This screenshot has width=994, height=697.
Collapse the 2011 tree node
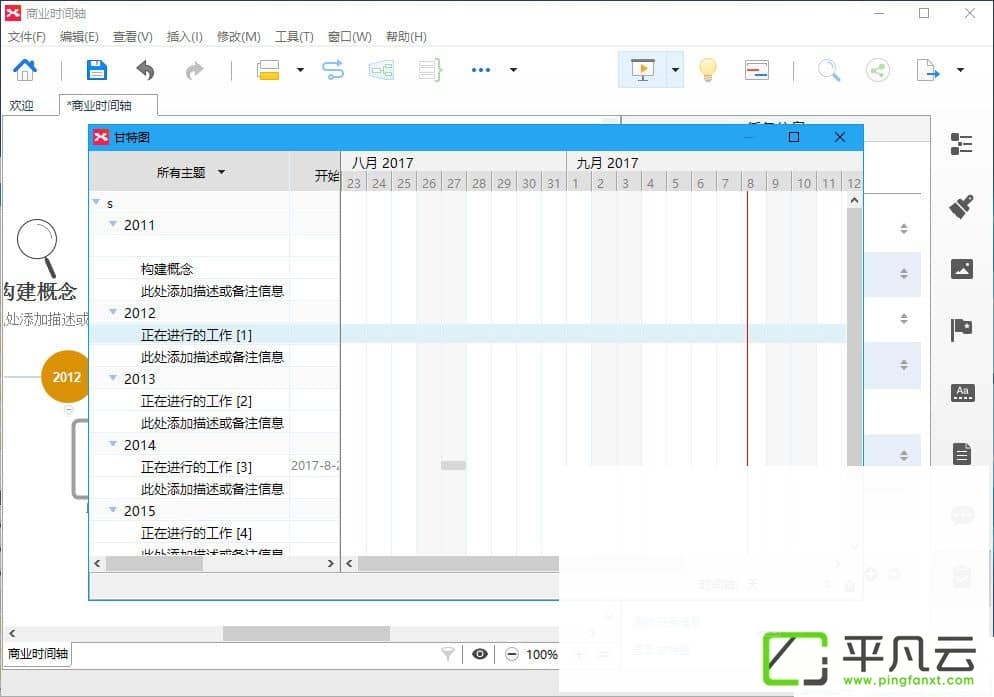113,224
